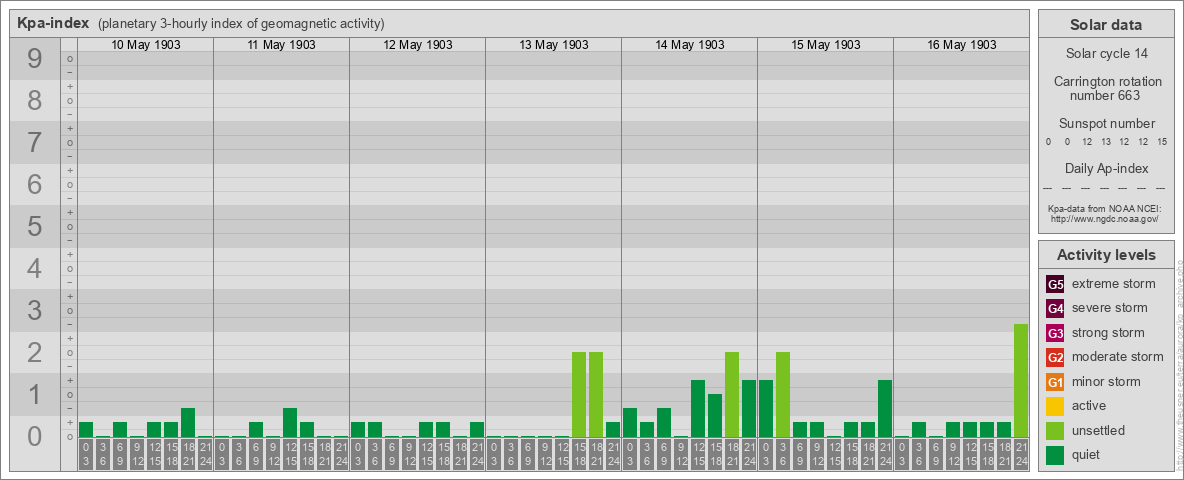Click the 'Daily Ap-index' label
Viewport: 1184px width, 480px height.
click(x=1106, y=168)
